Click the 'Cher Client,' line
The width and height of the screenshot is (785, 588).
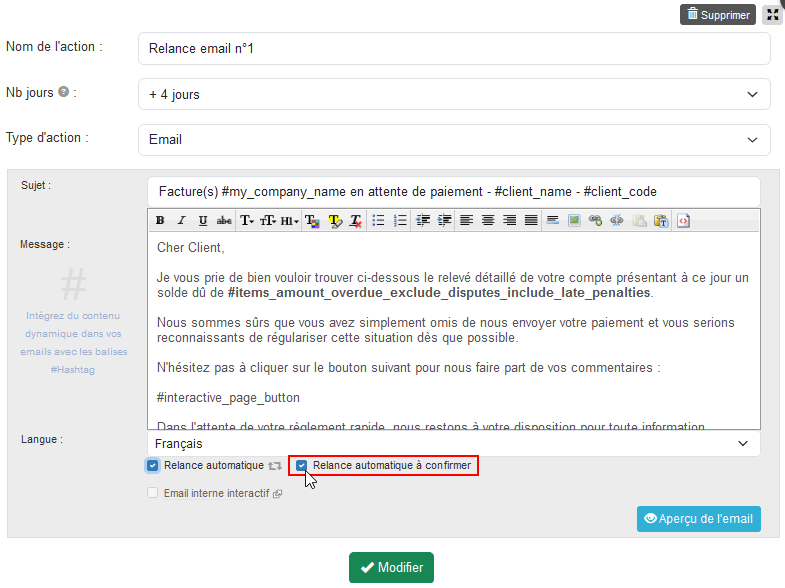pyautogui.click(x=191, y=248)
